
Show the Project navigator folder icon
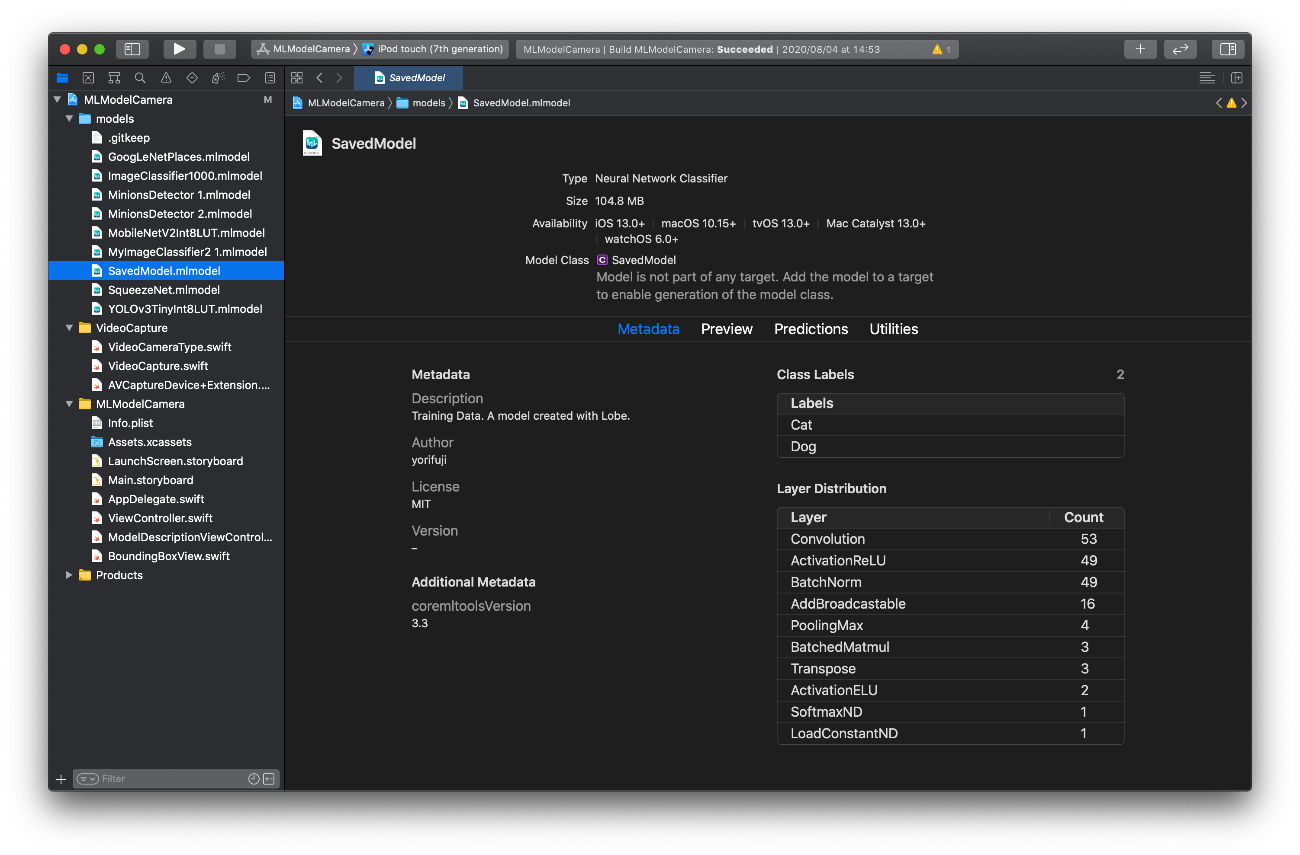(x=62, y=78)
